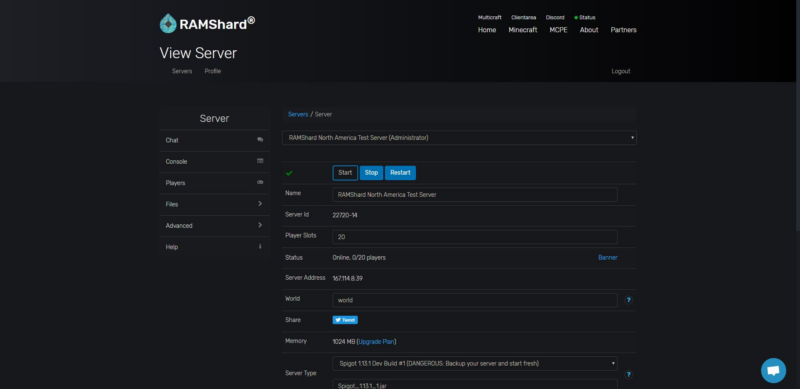Click the server address 167.114.8.39
800x389 pixels.
coord(347,278)
